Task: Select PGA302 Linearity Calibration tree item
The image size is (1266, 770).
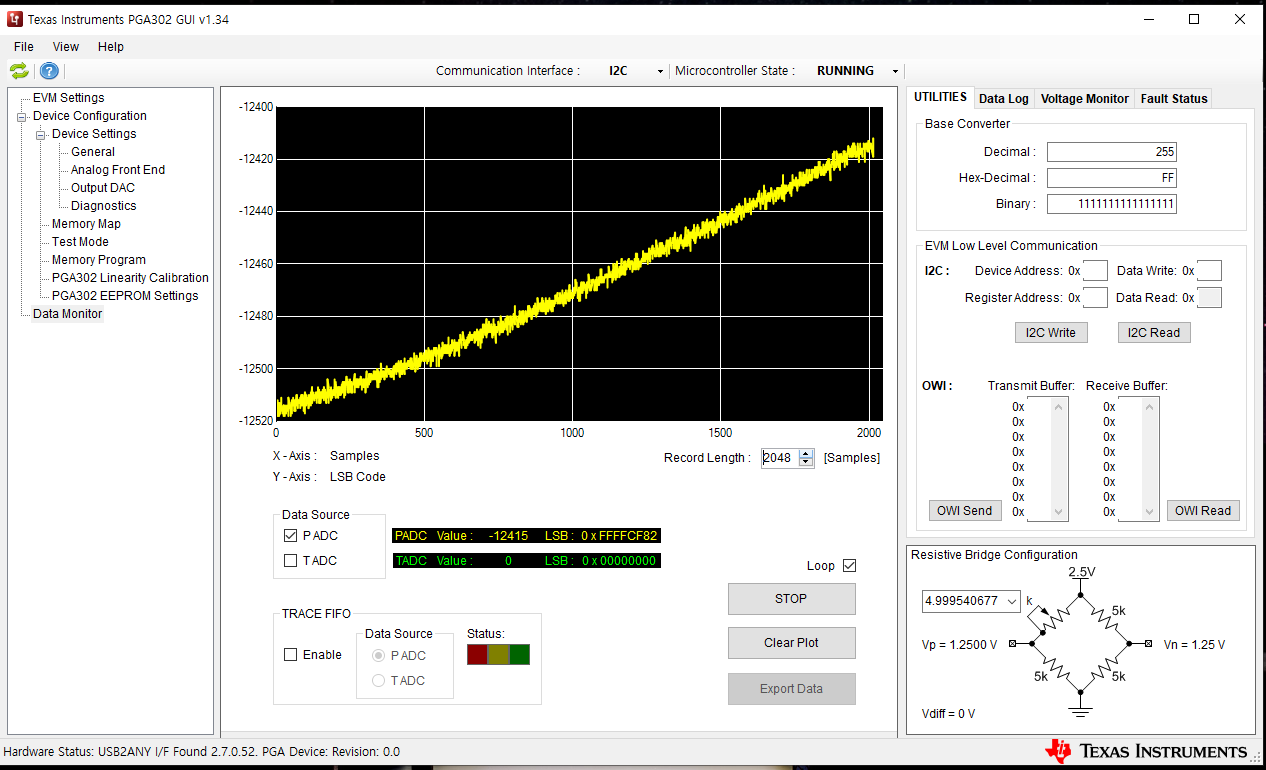Action: point(130,278)
